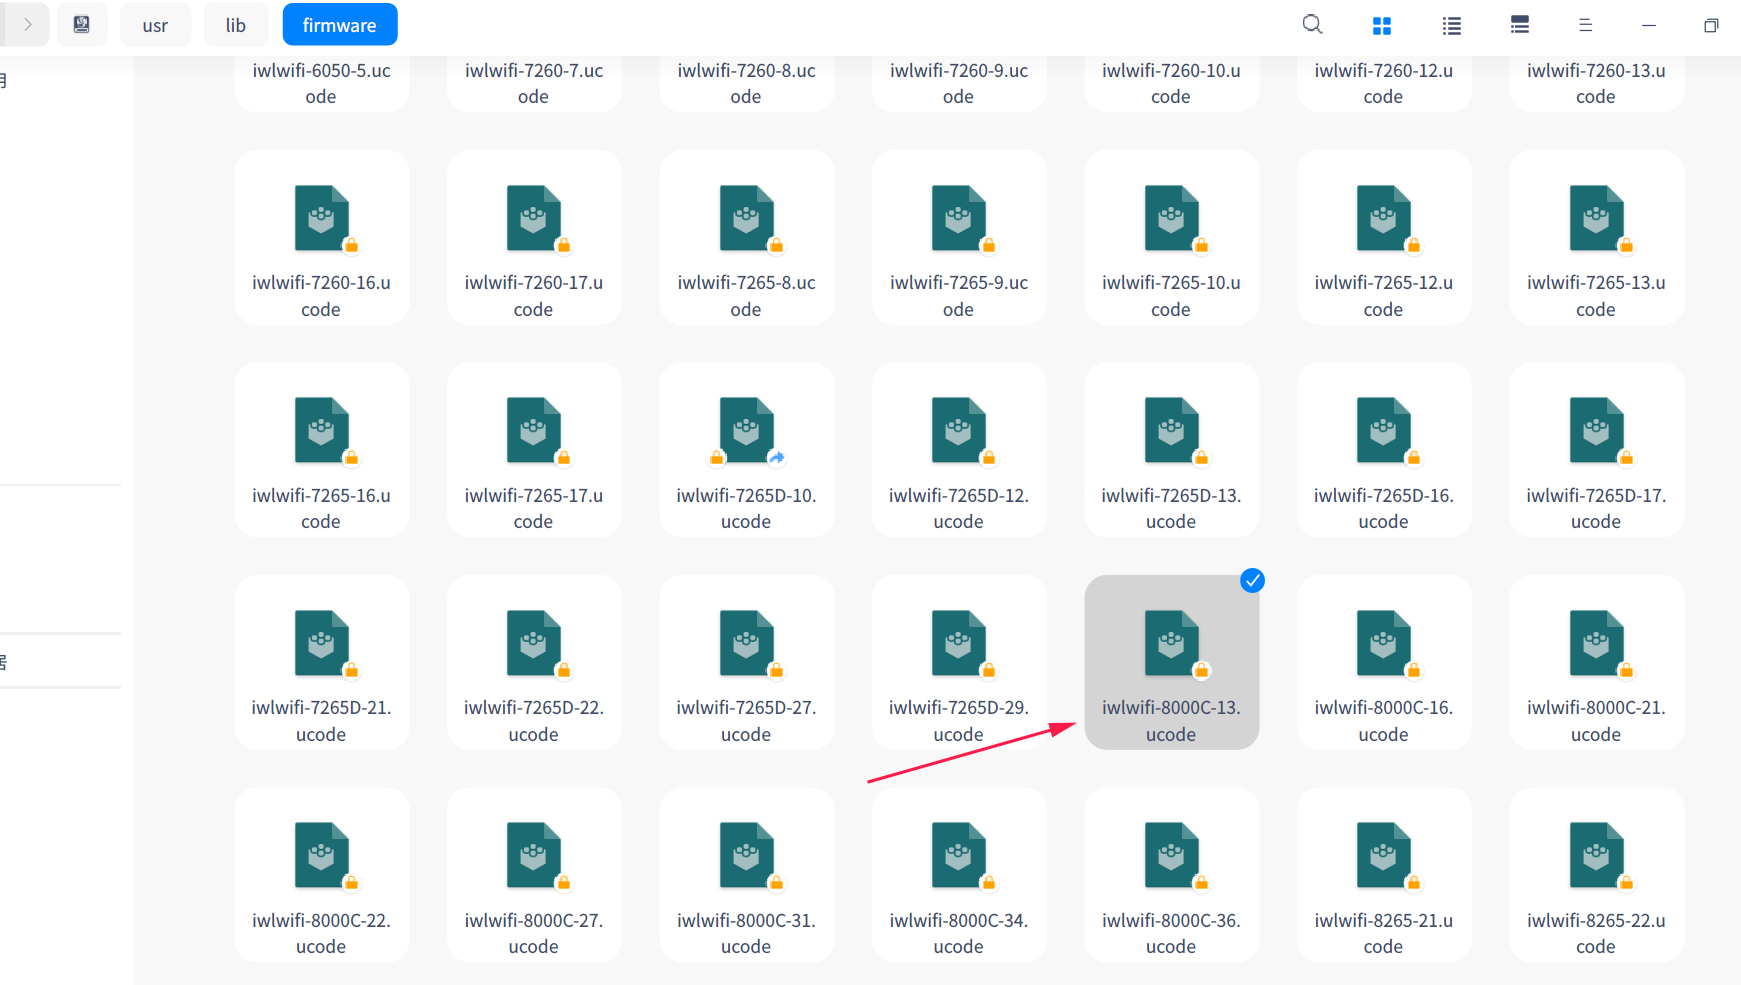Open the main hamburger menu
1741x985 pixels.
[1585, 26]
